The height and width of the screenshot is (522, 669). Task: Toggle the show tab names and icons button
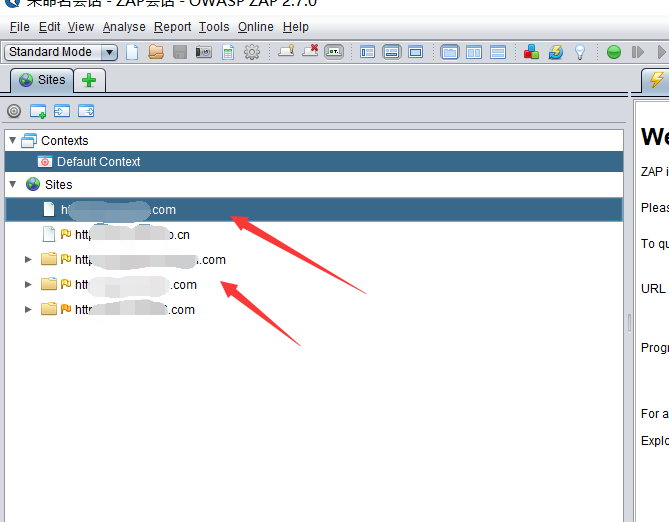click(334, 52)
